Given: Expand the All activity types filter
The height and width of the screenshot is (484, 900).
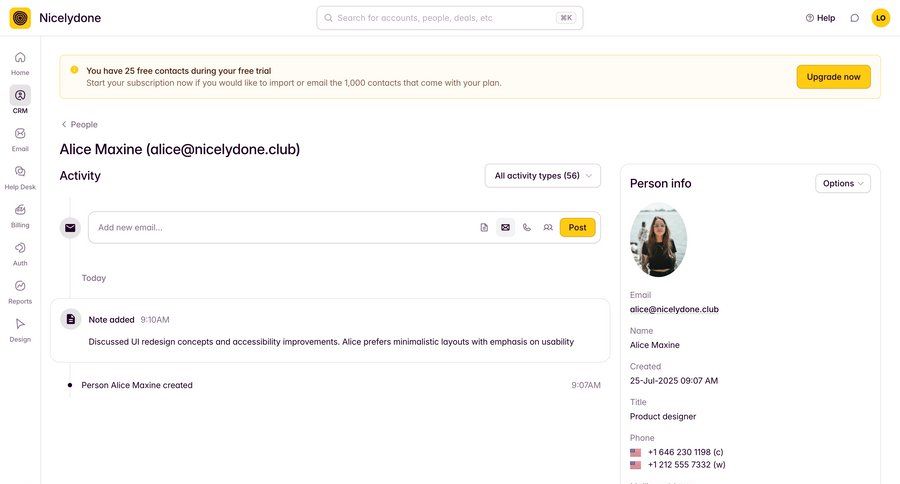Looking at the screenshot, I should pyautogui.click(x=543, y=176).
